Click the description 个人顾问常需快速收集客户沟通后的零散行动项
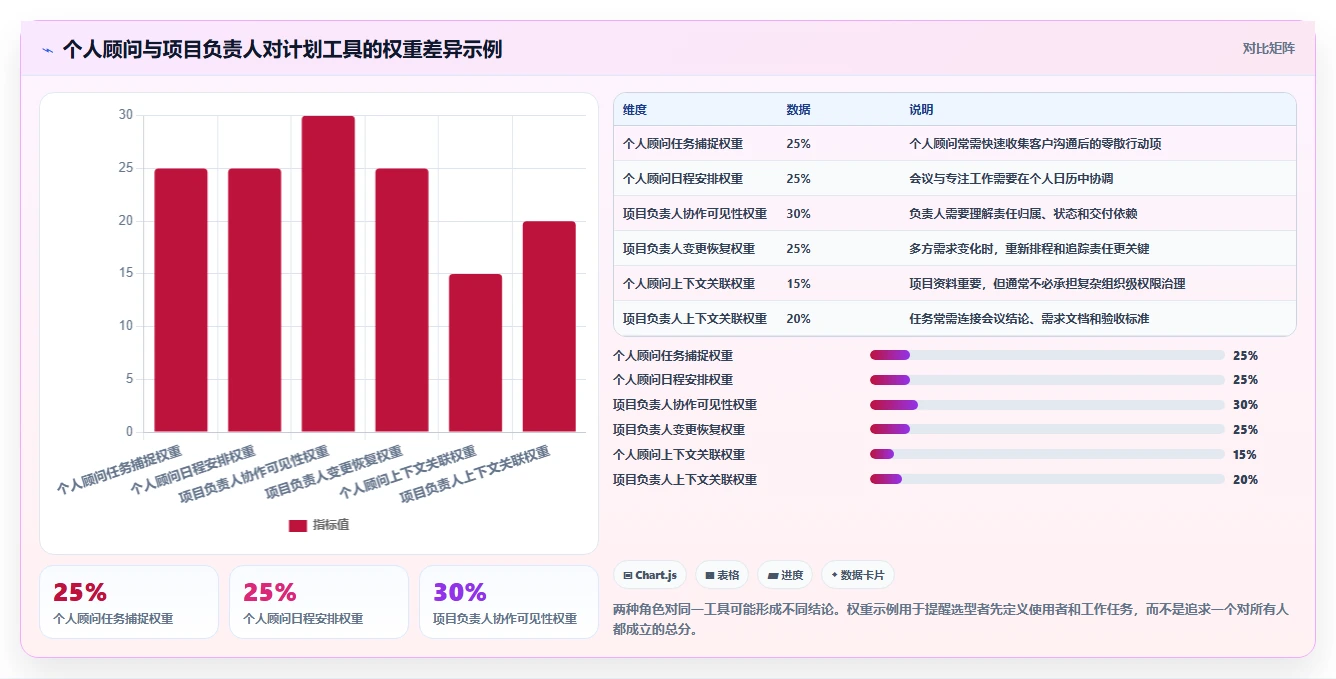Image resolution: width=1336 pixels, height=679 pixels. click(1035, 144)
